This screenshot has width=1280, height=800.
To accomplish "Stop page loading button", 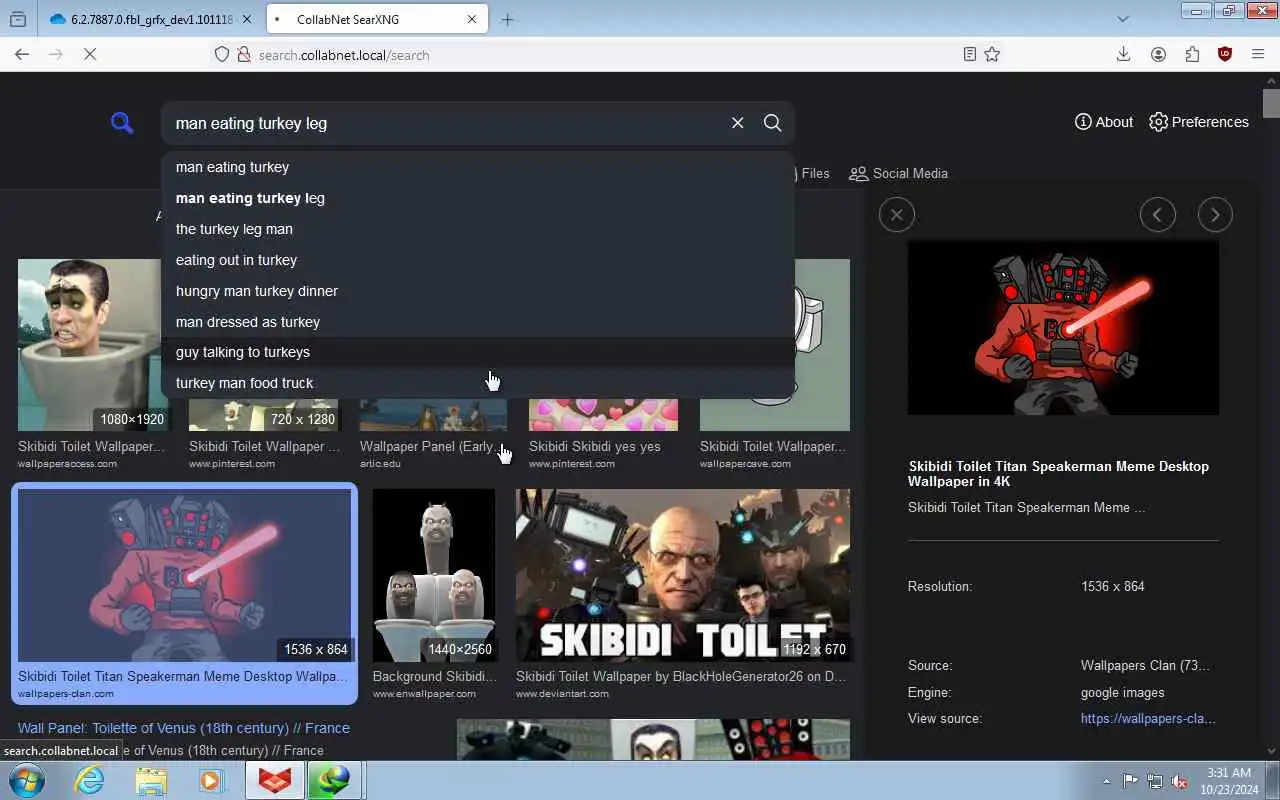I will click(x=89, y=55).
